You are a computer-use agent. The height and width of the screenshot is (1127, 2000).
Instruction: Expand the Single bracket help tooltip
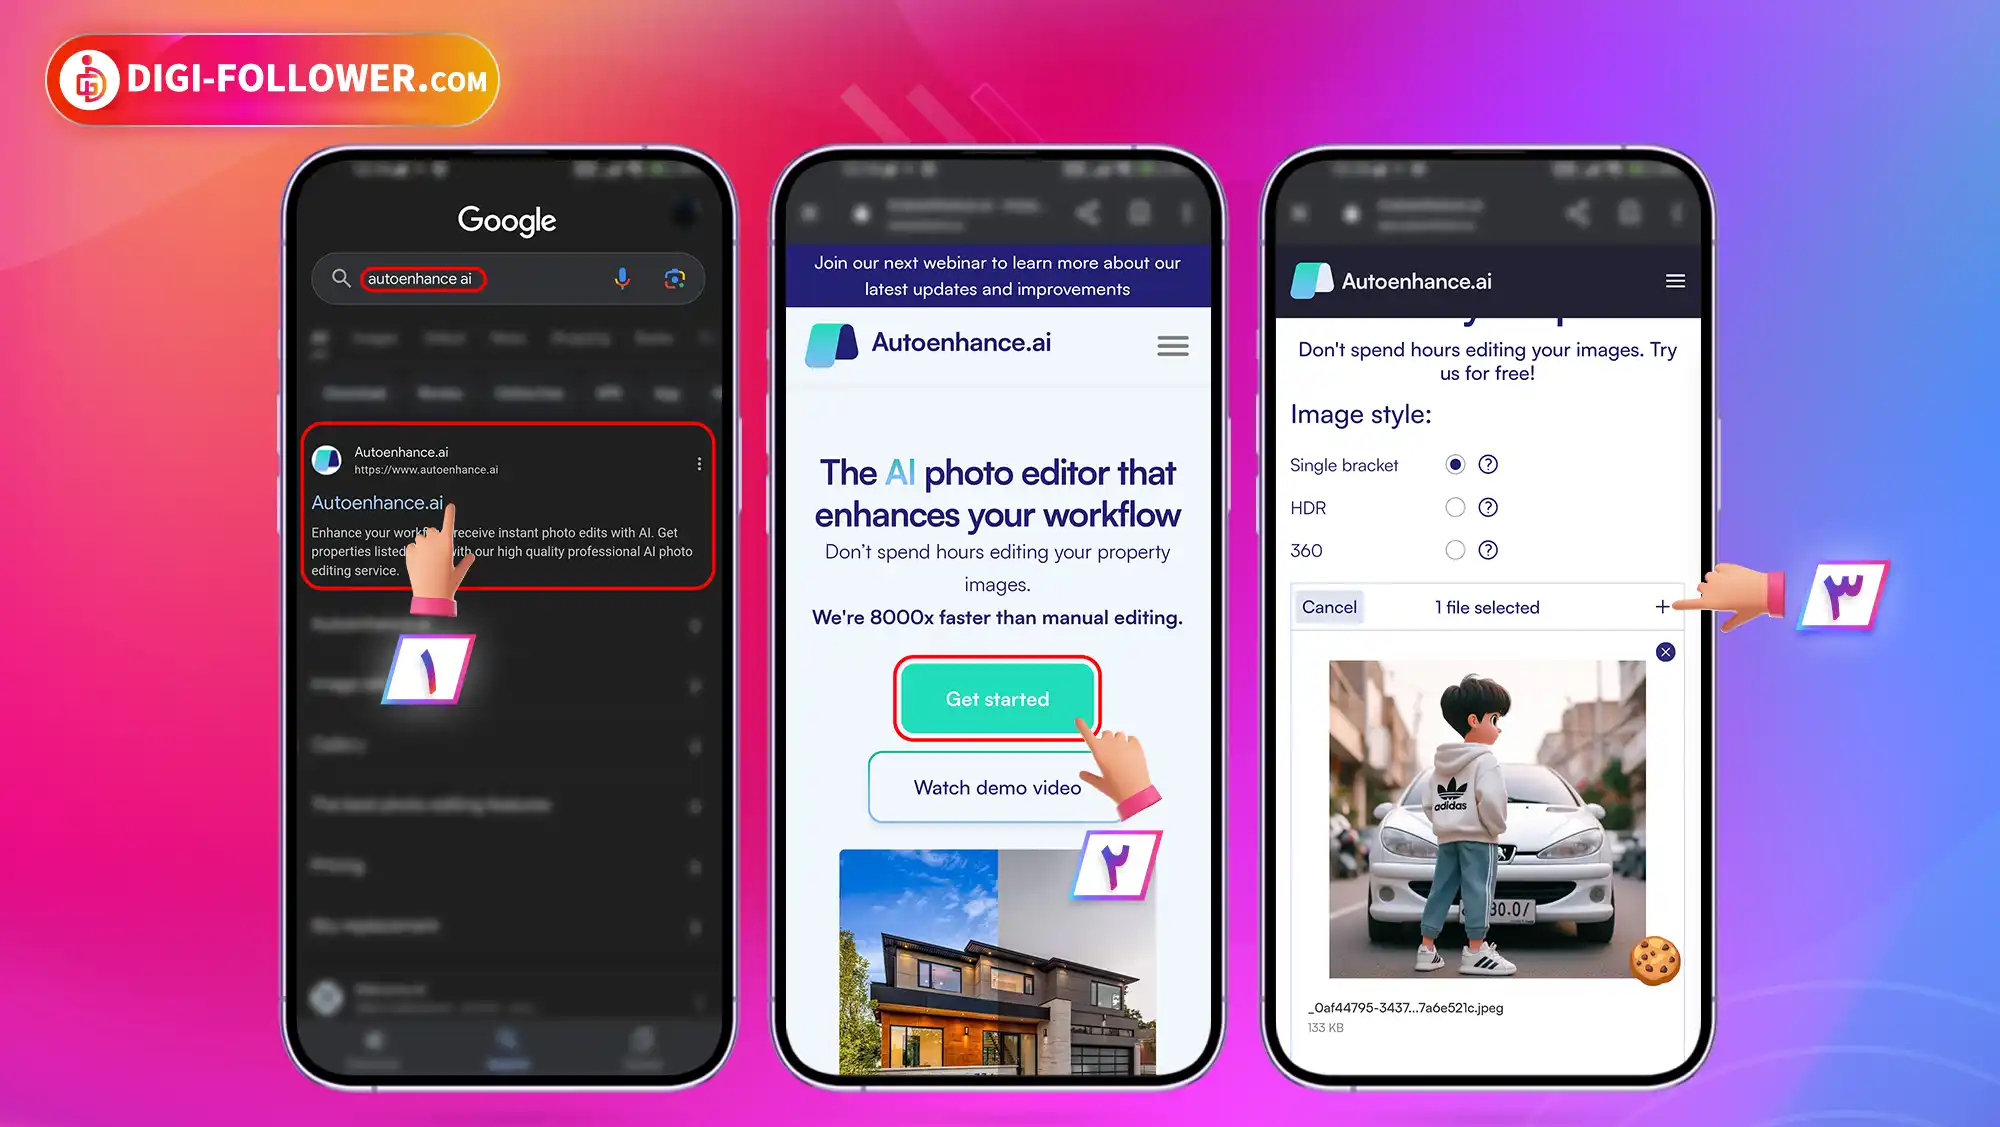(x=1488, y=465)
